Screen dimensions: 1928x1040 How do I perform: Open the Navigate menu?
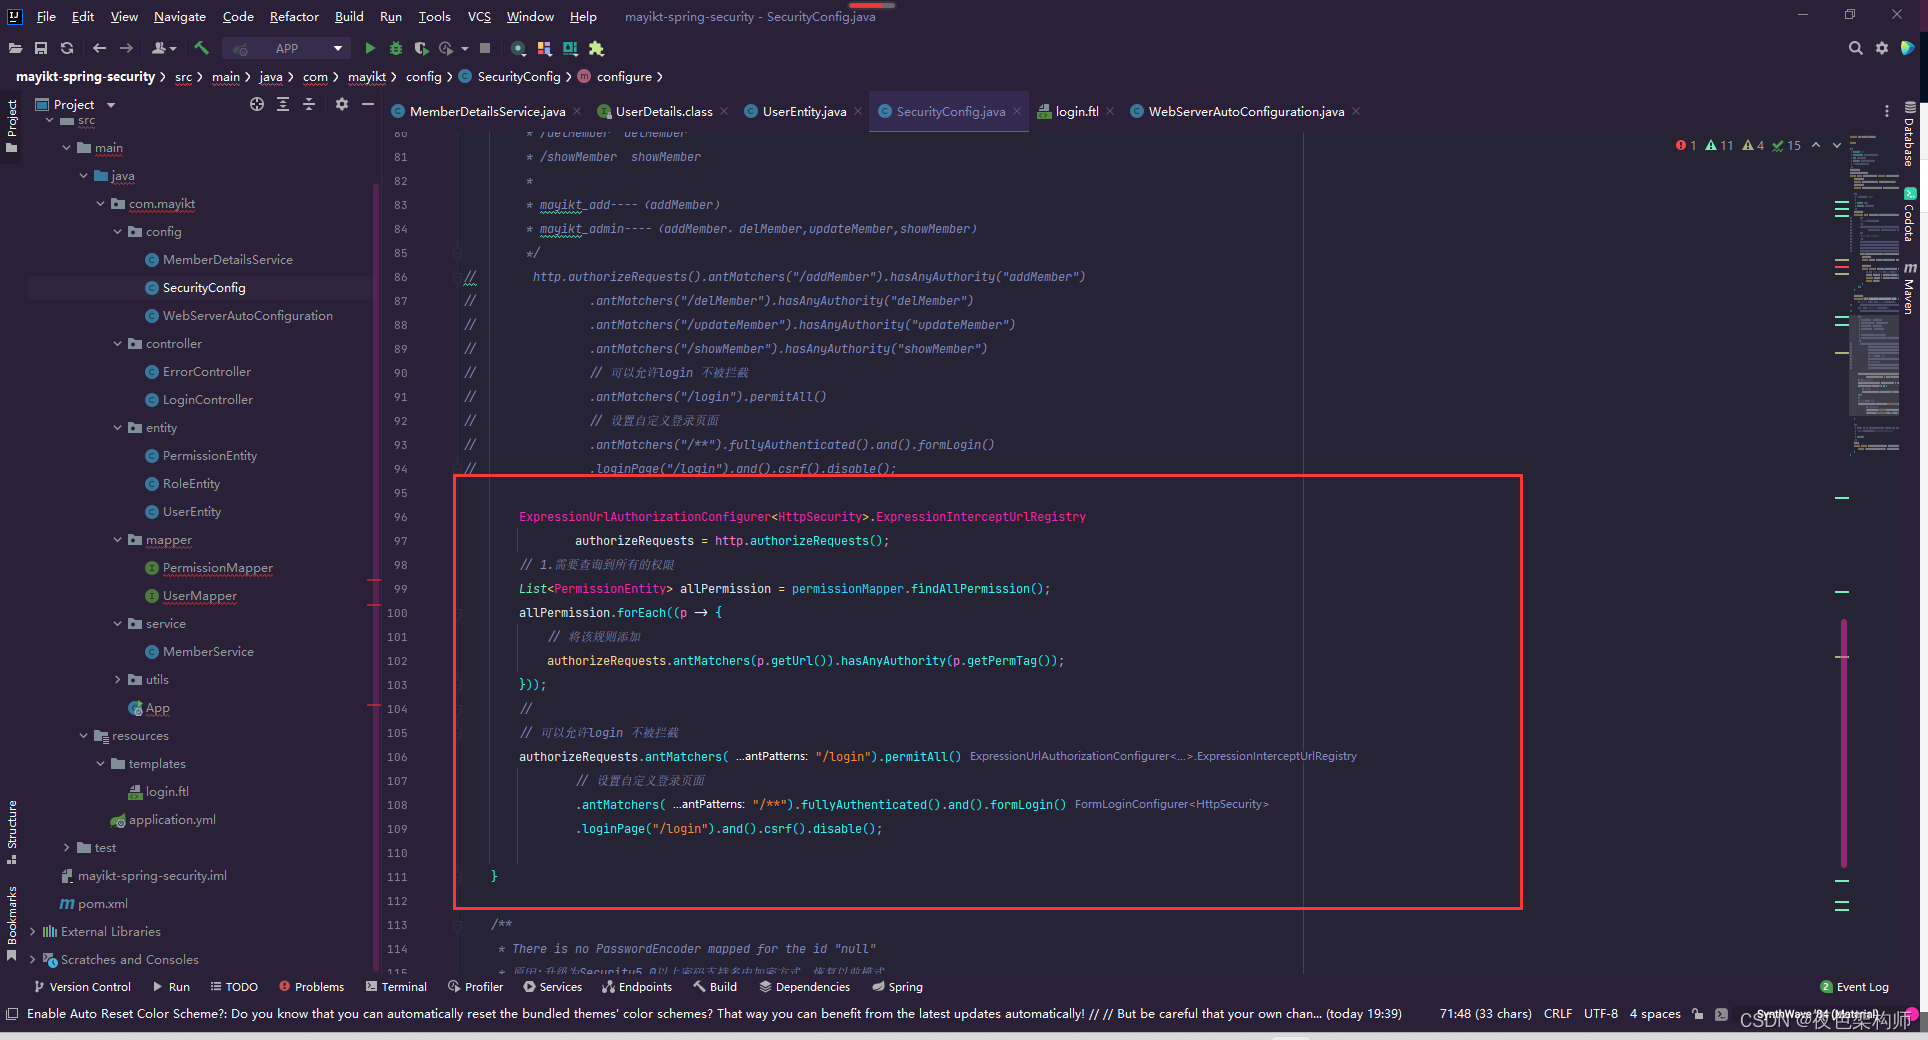(180, 16)
